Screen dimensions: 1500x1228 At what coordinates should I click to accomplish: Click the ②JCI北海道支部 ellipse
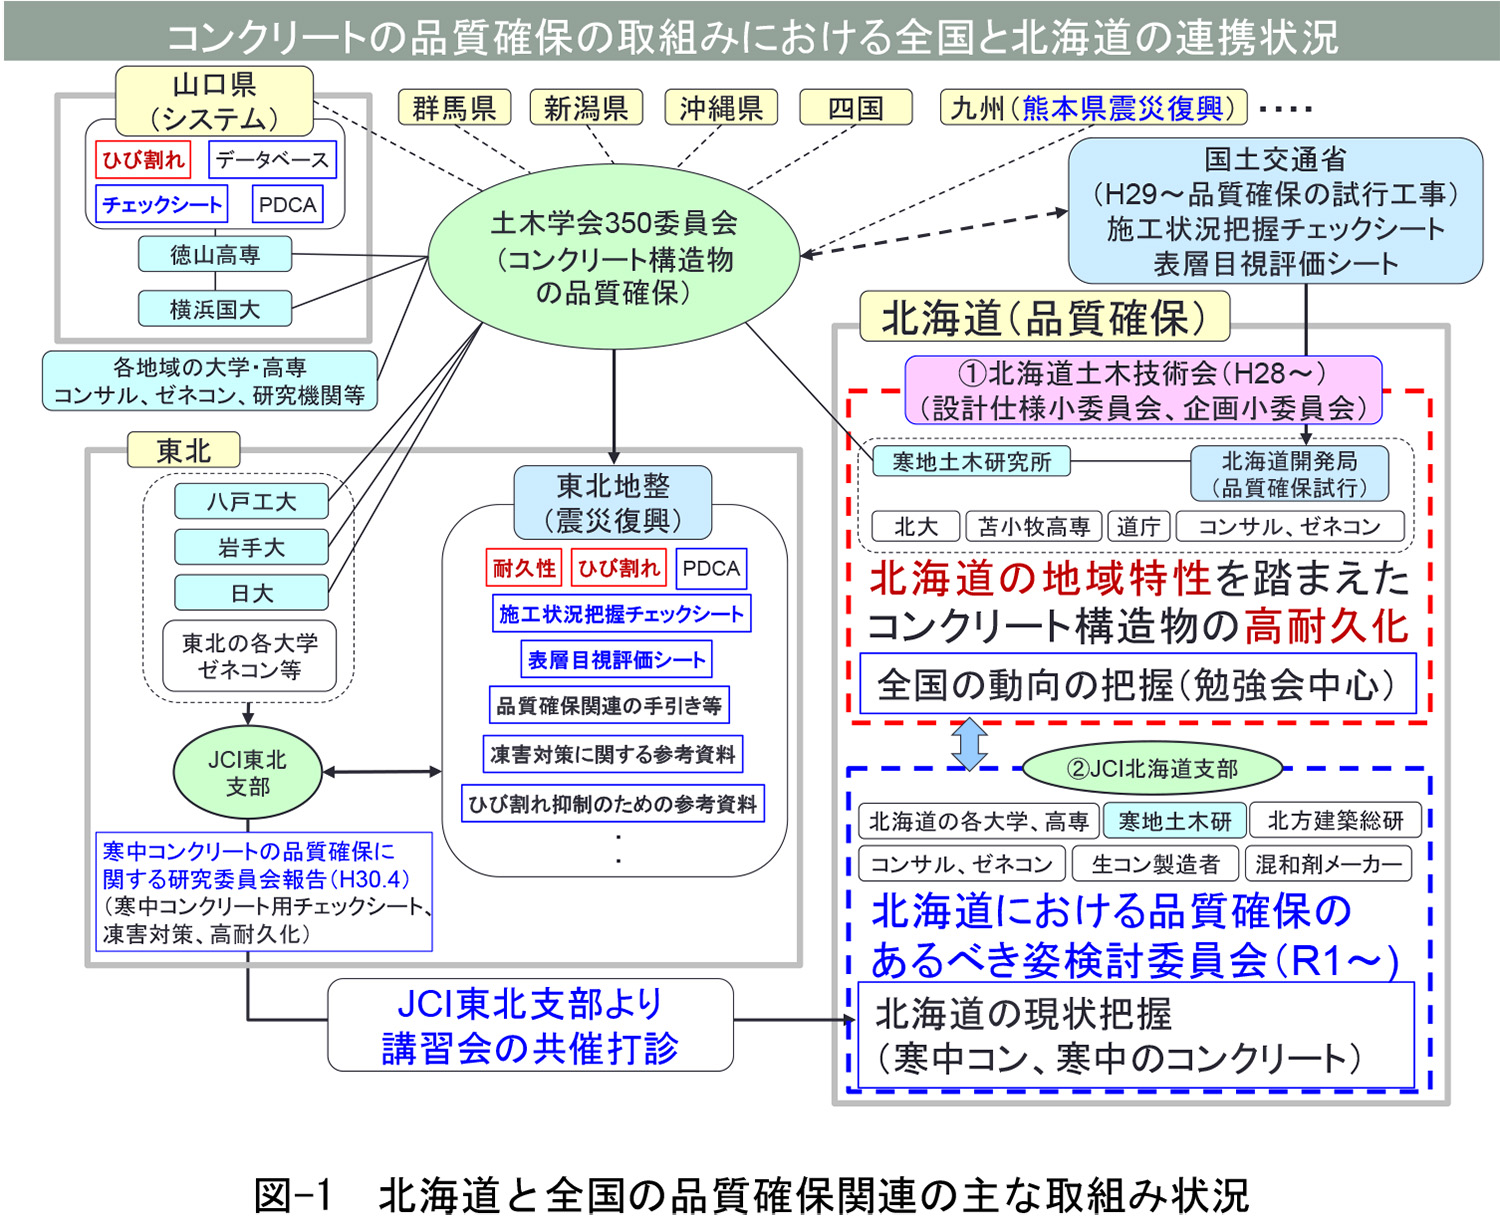click(1152, 768)
